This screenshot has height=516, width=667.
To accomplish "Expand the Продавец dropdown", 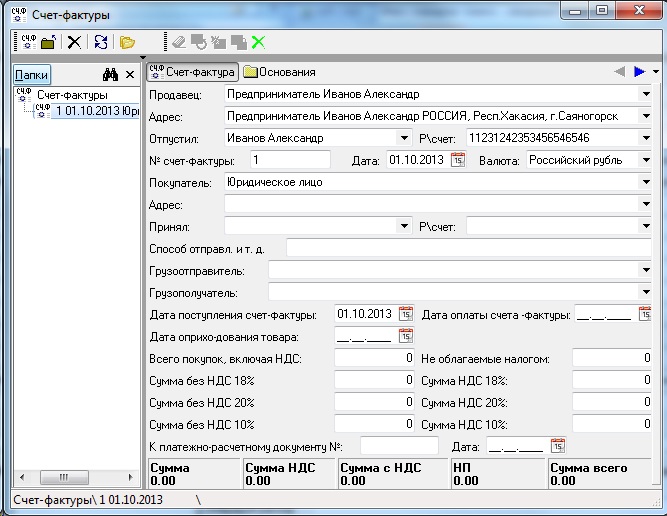I will (x=646, y=94).
